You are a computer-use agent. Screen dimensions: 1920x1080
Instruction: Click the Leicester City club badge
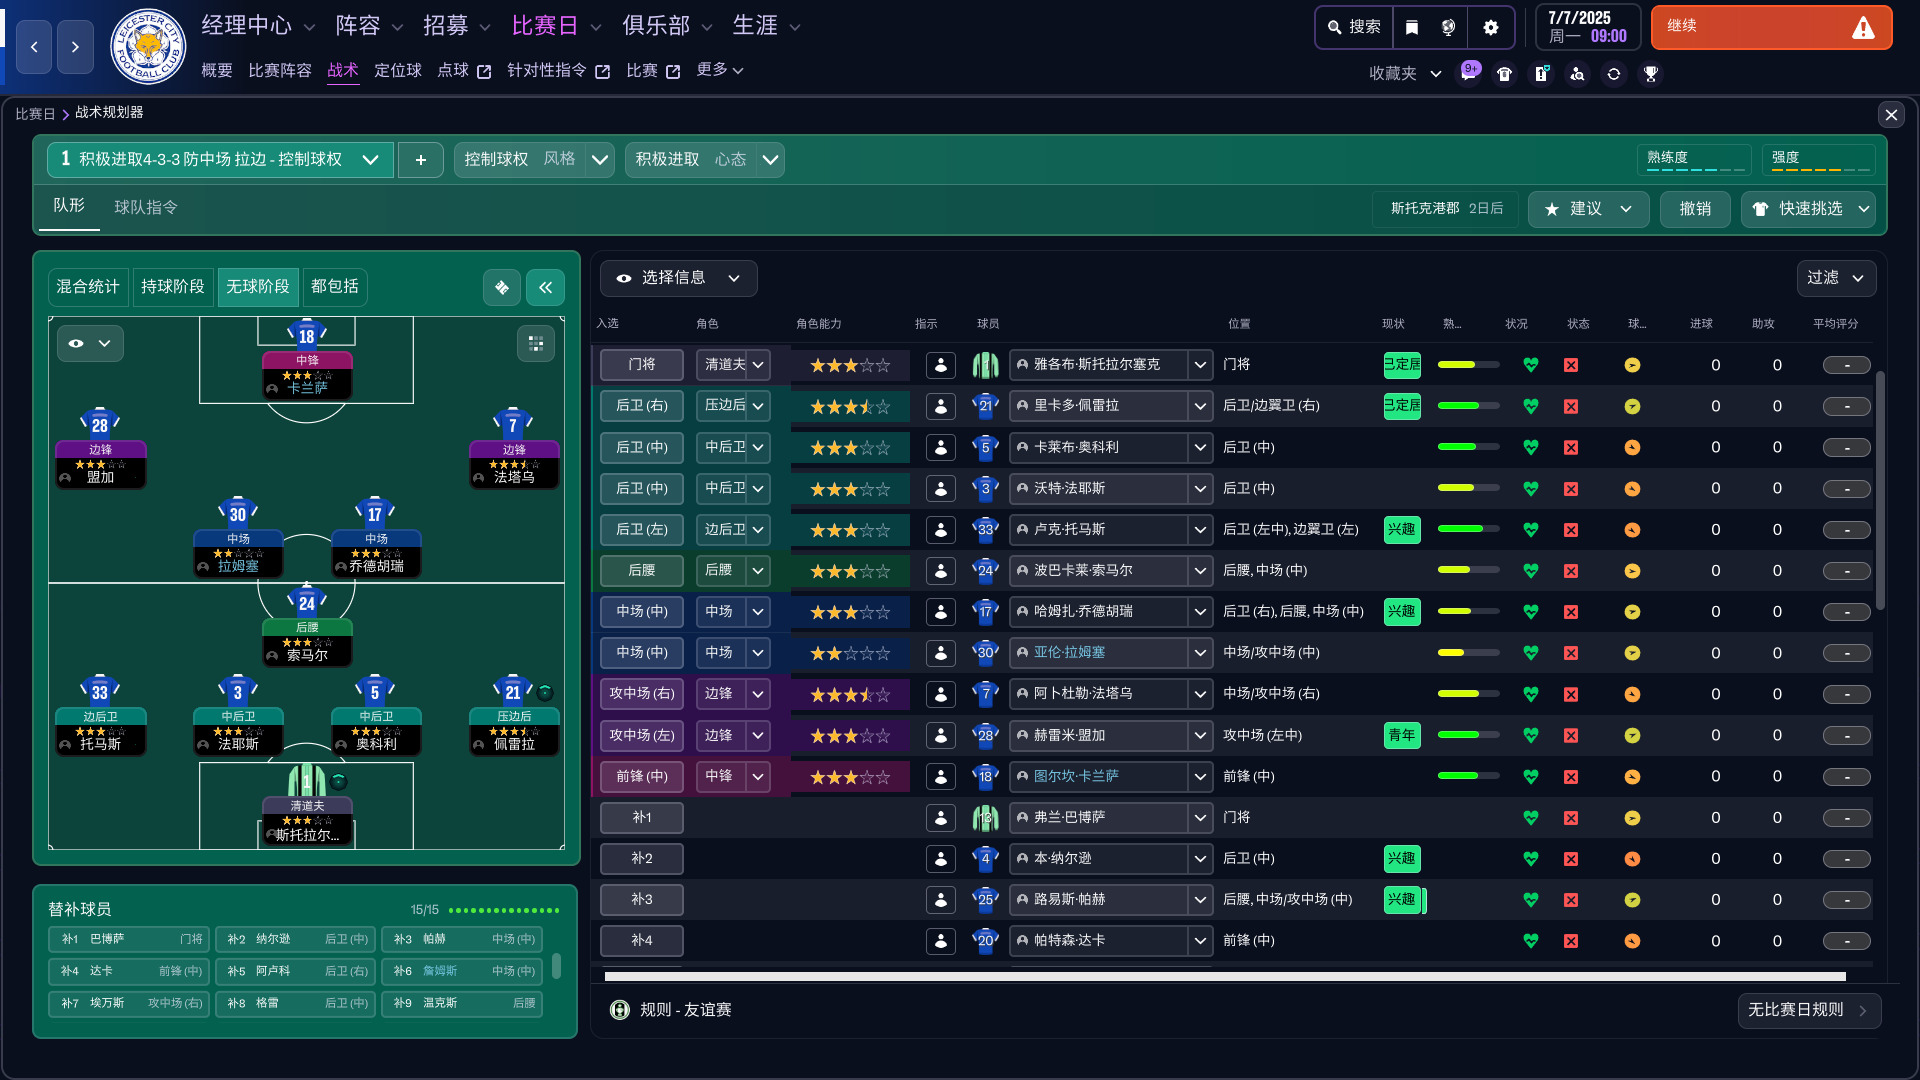(148, 46)
